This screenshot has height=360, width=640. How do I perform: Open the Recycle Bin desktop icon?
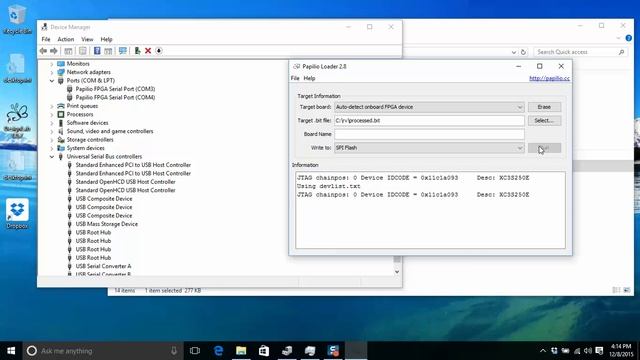click(17, 20)
